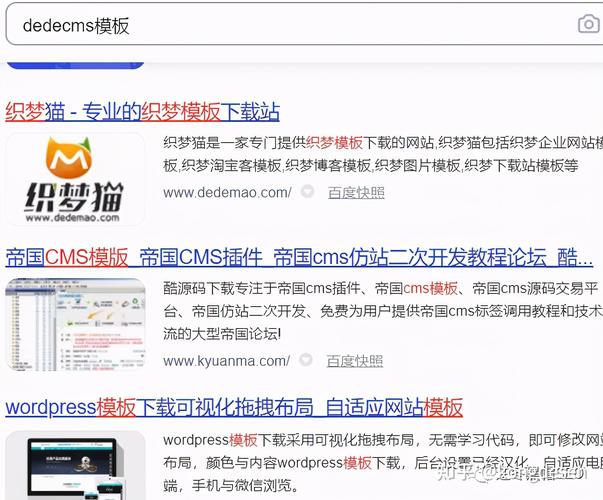Click the 织梦猫是一家专门提供织梦模板下载的网站 description text
Viewport: 603px width, 500px height.
click(x=383, y=154)
